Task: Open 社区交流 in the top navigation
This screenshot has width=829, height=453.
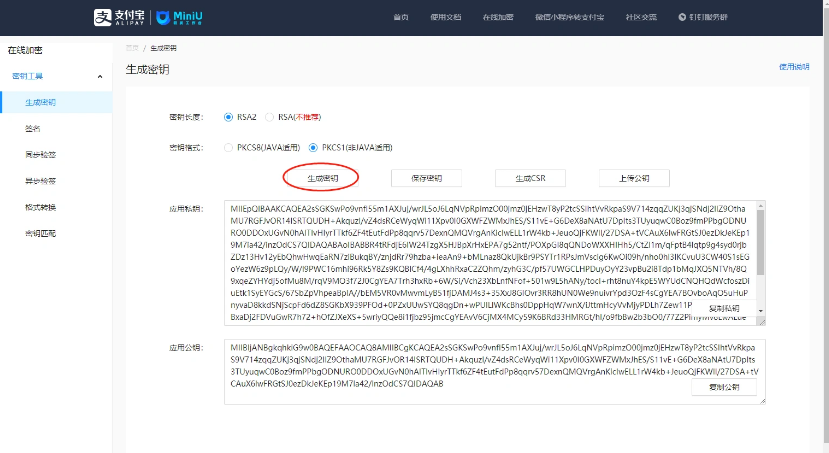Action: tap(641, 17)
